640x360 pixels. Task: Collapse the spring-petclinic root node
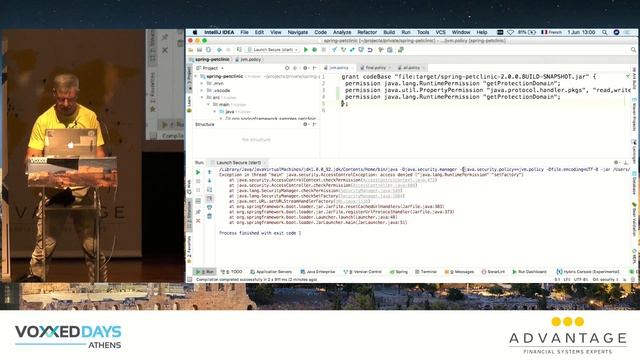[196, 76]
